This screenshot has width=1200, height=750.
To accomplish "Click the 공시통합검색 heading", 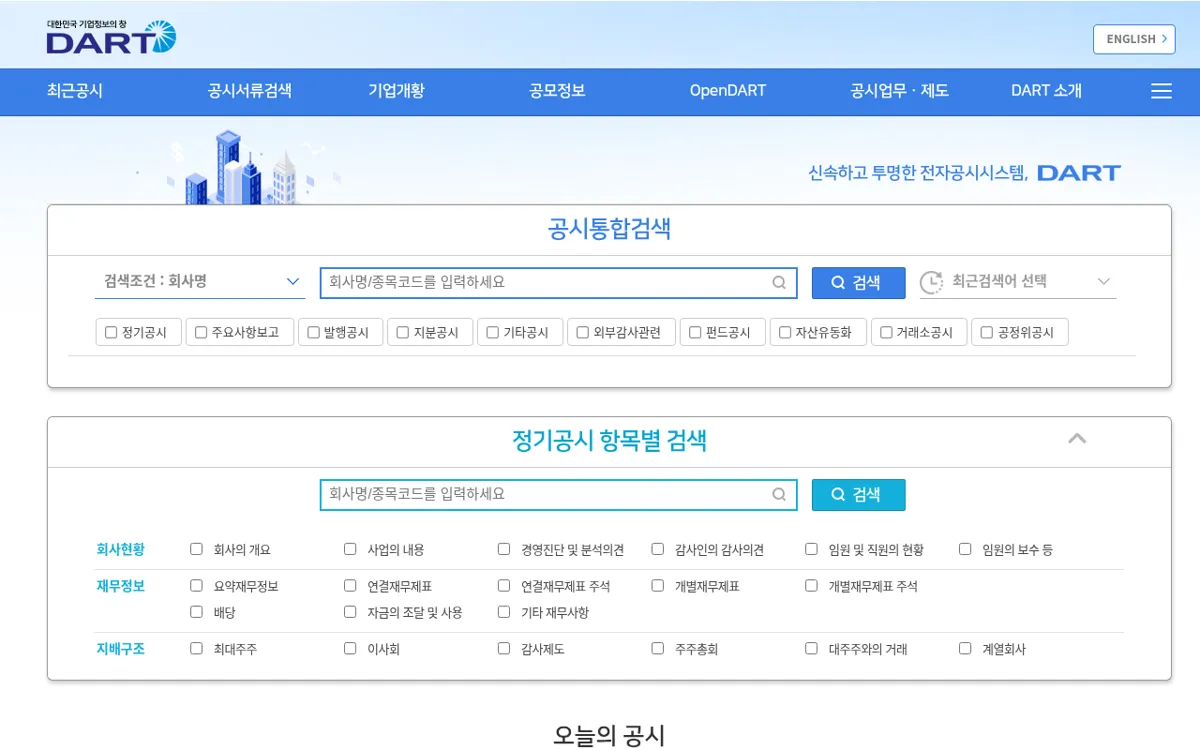I will (609, 229).
